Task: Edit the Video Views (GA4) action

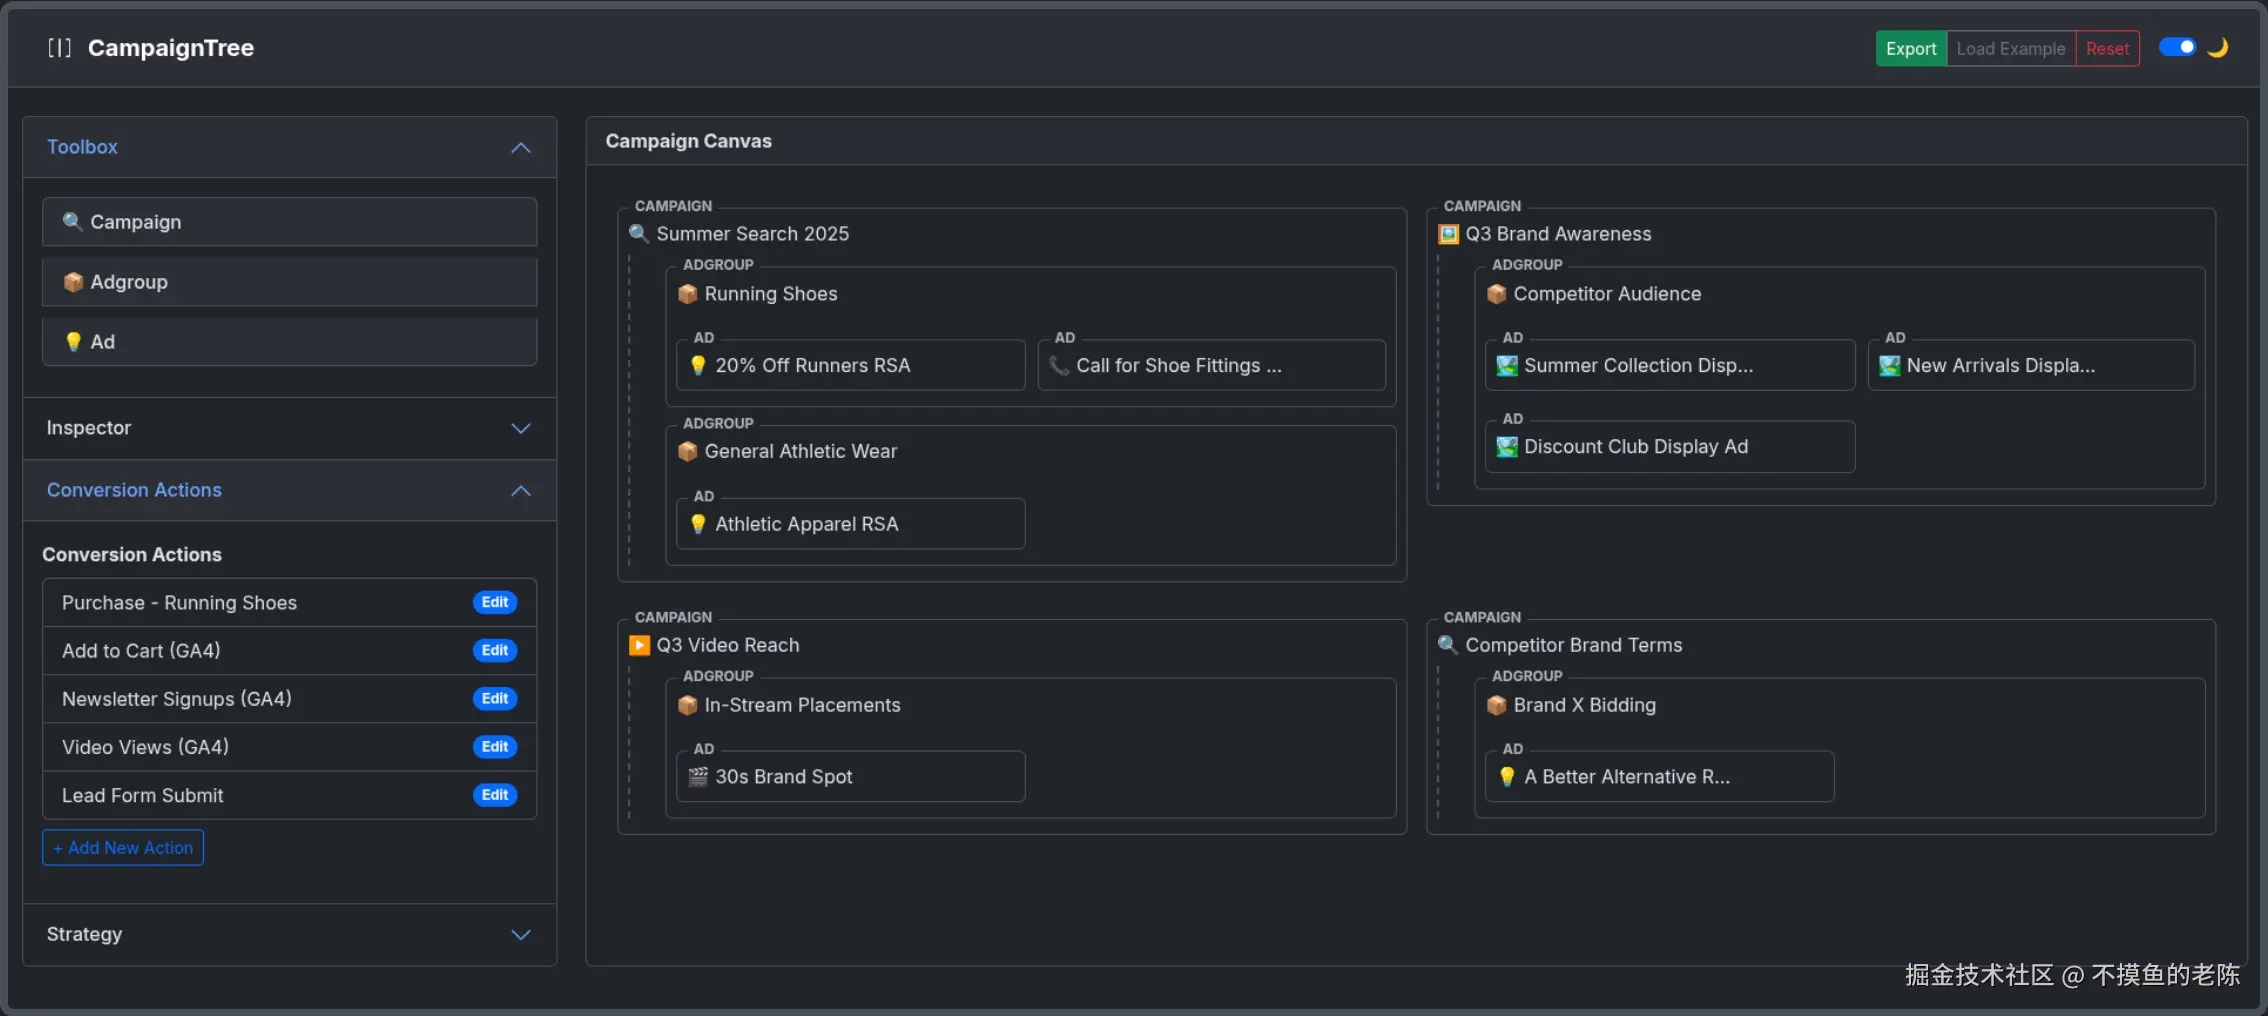Action: pyautogui.click(x=495, y=747)
